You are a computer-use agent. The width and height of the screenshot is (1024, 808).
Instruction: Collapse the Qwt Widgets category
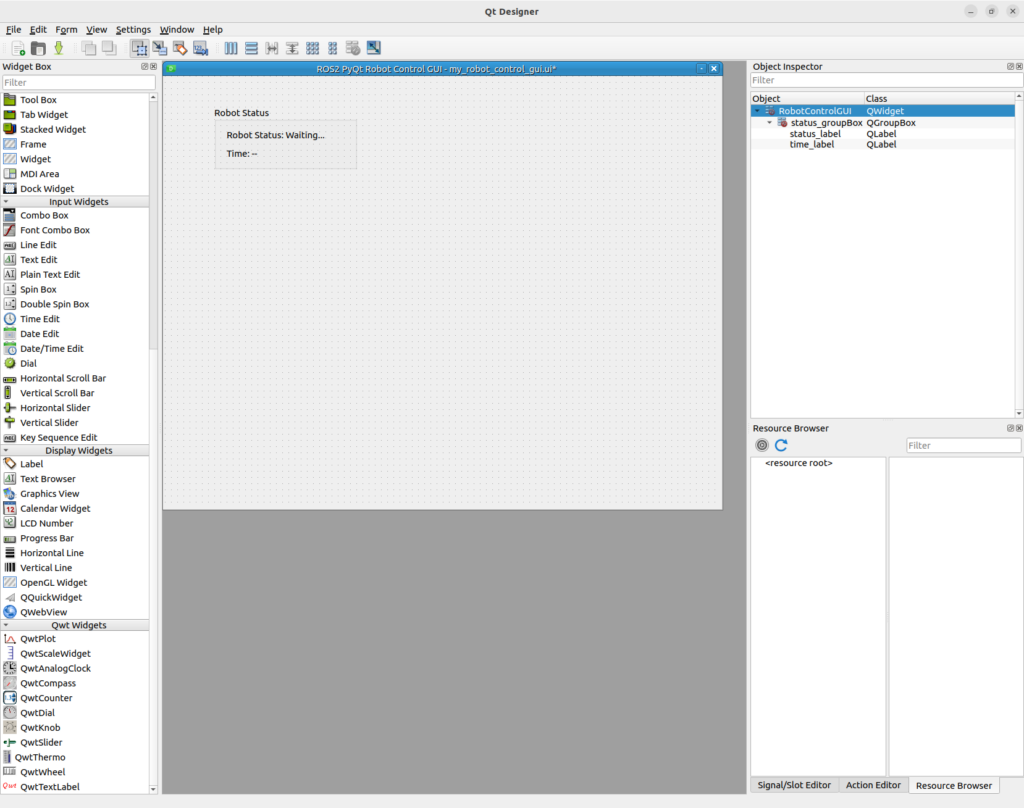7,625
